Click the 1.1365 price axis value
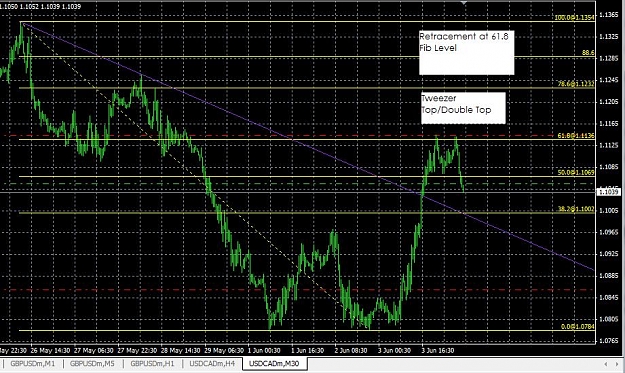The height and width of the screenshot is (373, 625). [x=609, y=15]
